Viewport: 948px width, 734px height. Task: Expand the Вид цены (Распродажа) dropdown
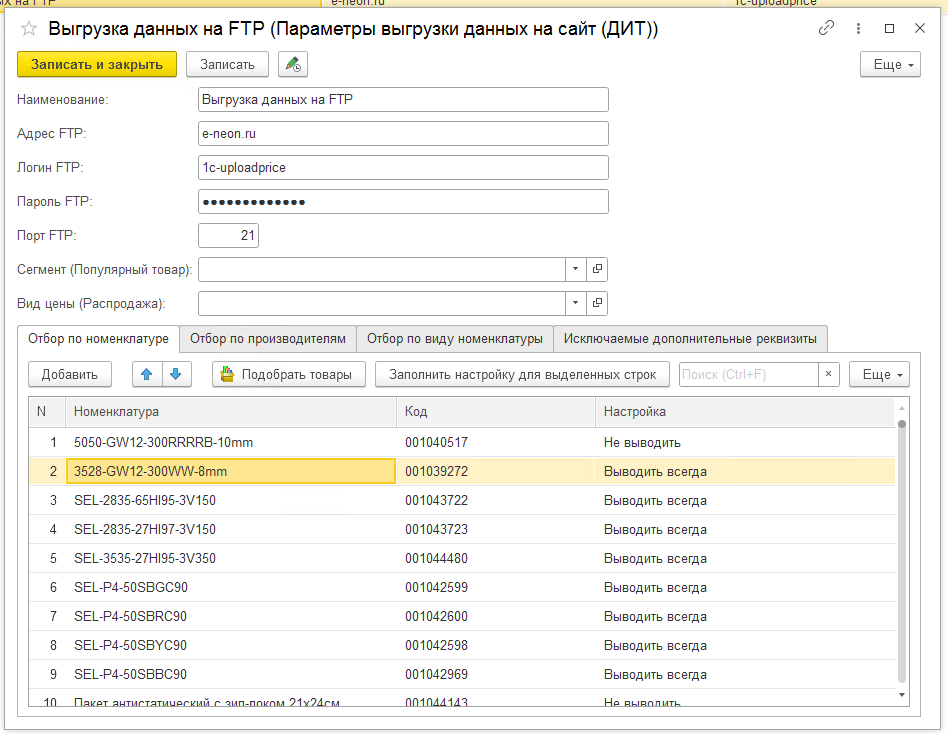point(575,303)
